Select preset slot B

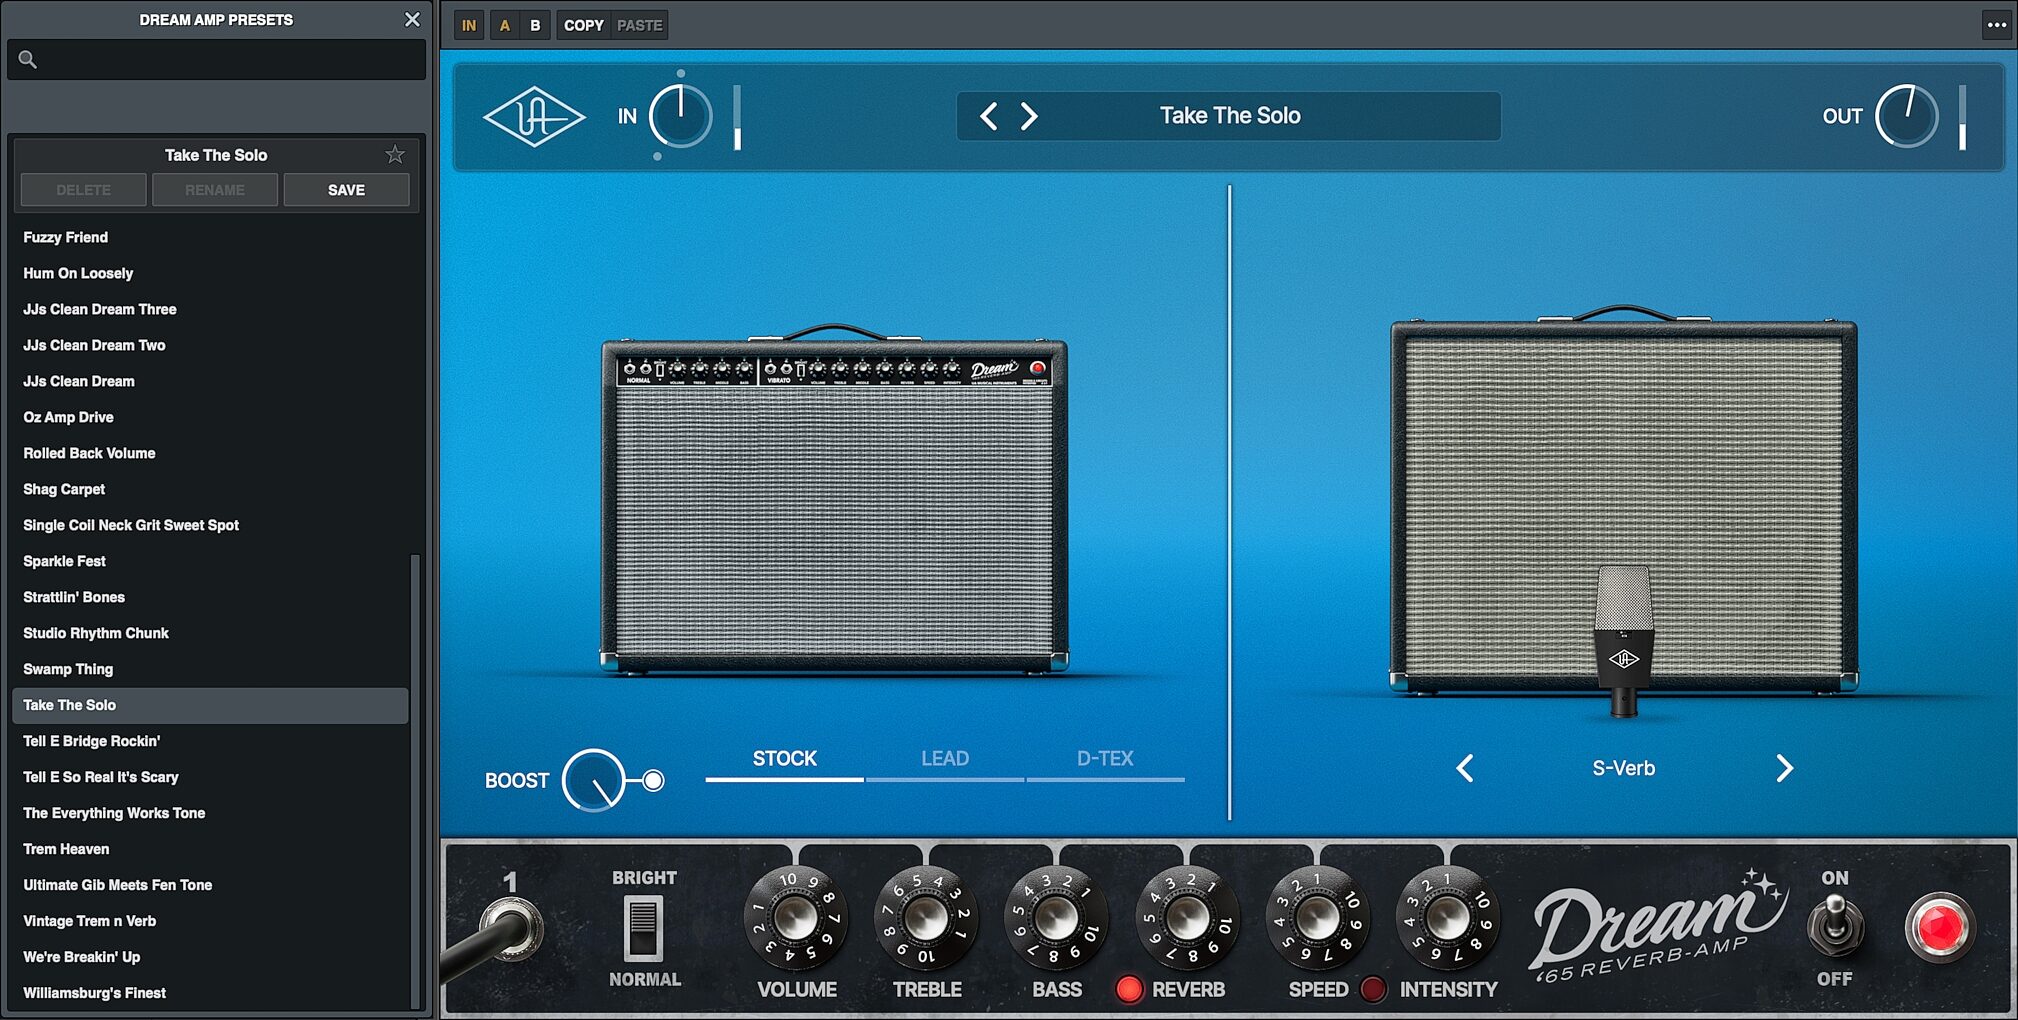click(x=535, y=25)
